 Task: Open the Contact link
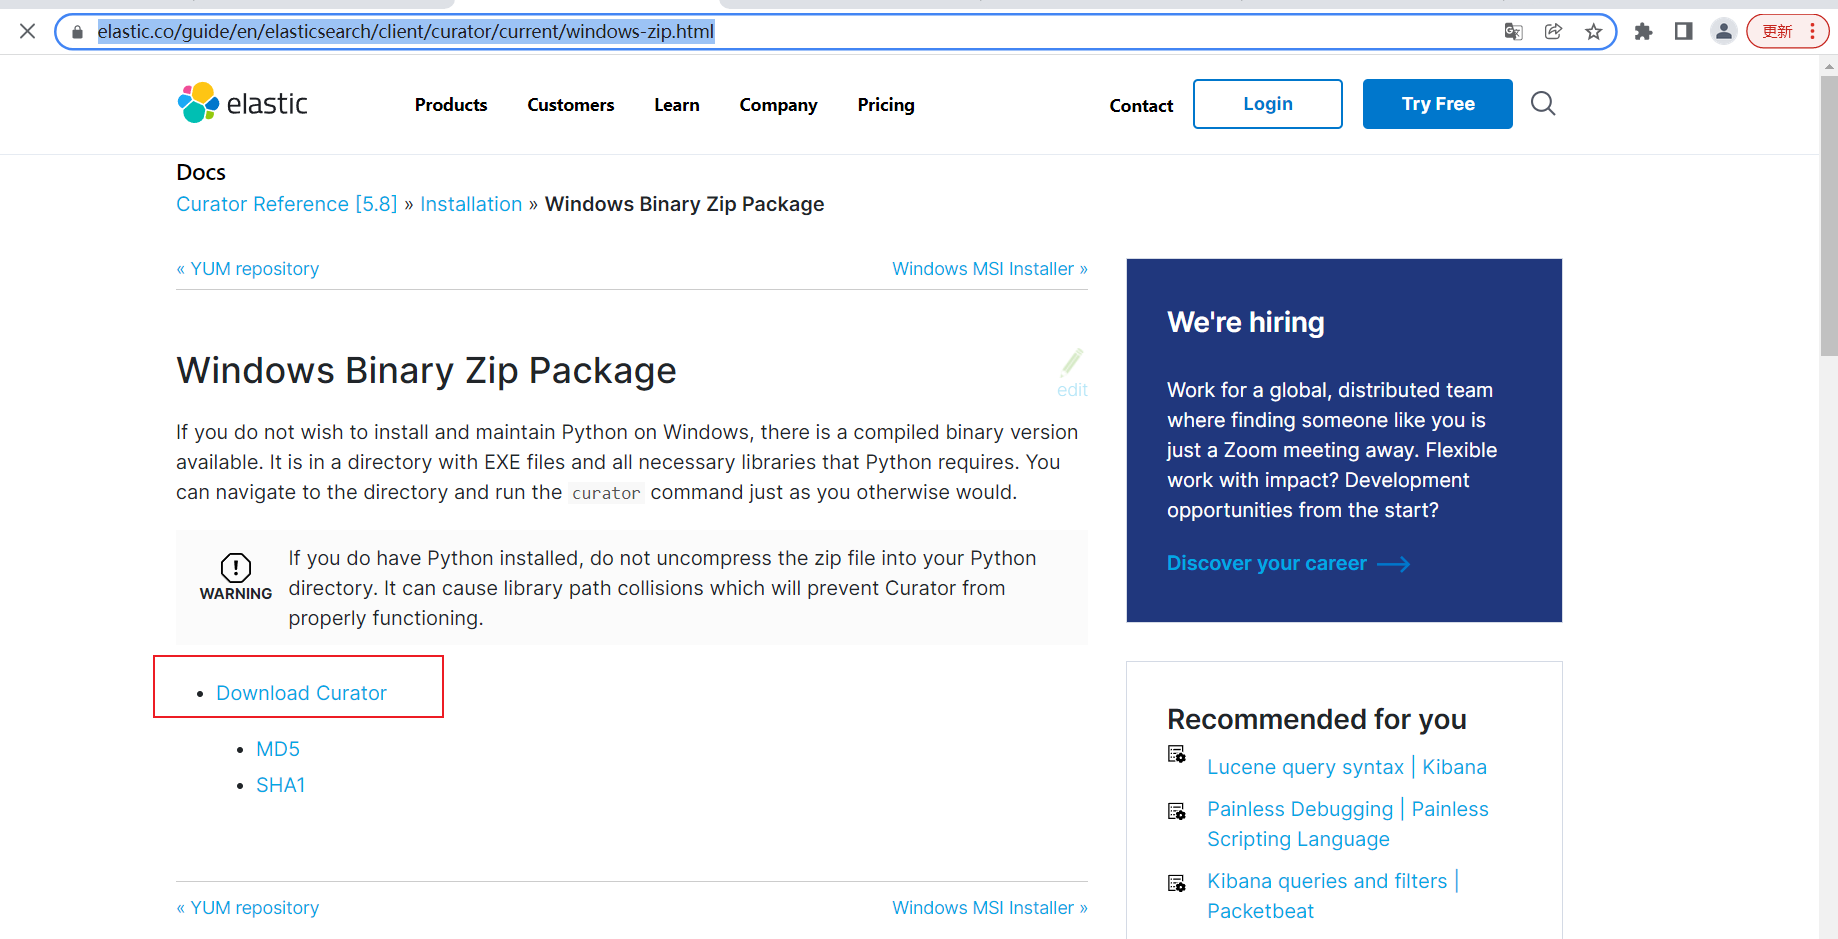tap(1141, 106)
